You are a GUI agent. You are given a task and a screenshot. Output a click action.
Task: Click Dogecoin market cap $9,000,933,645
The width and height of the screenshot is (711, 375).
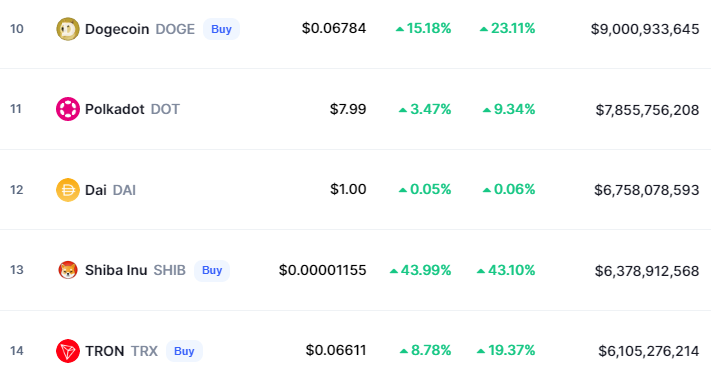coord(645,29)
